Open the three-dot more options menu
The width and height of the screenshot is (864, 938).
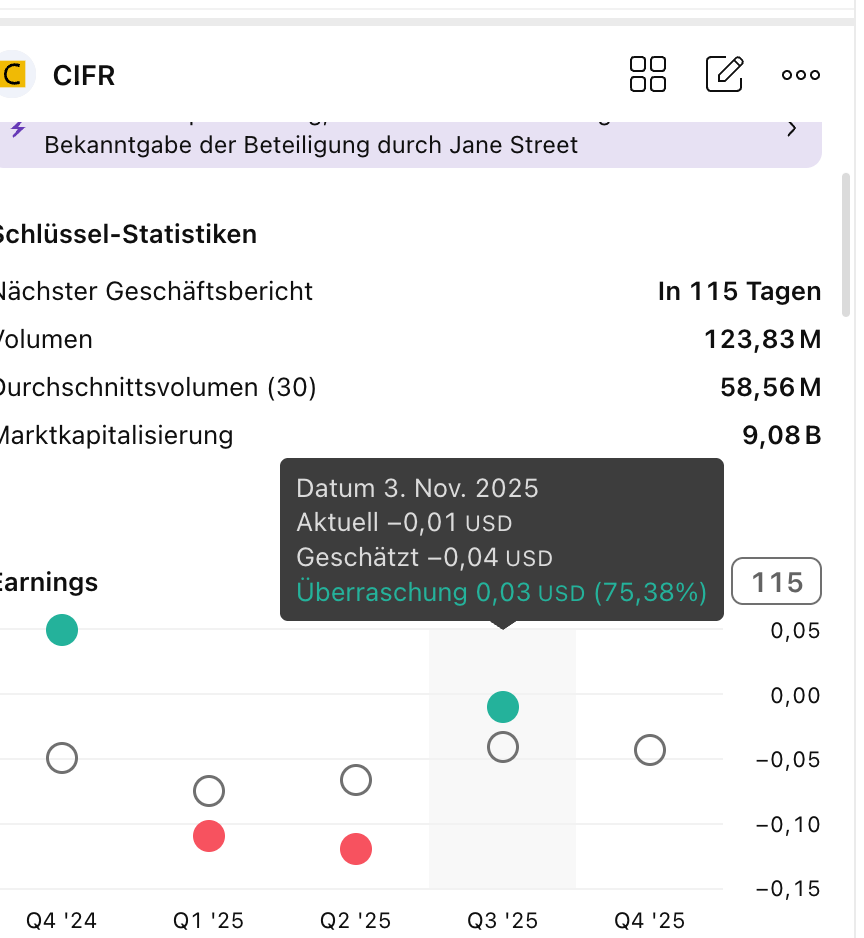(801, 75)
